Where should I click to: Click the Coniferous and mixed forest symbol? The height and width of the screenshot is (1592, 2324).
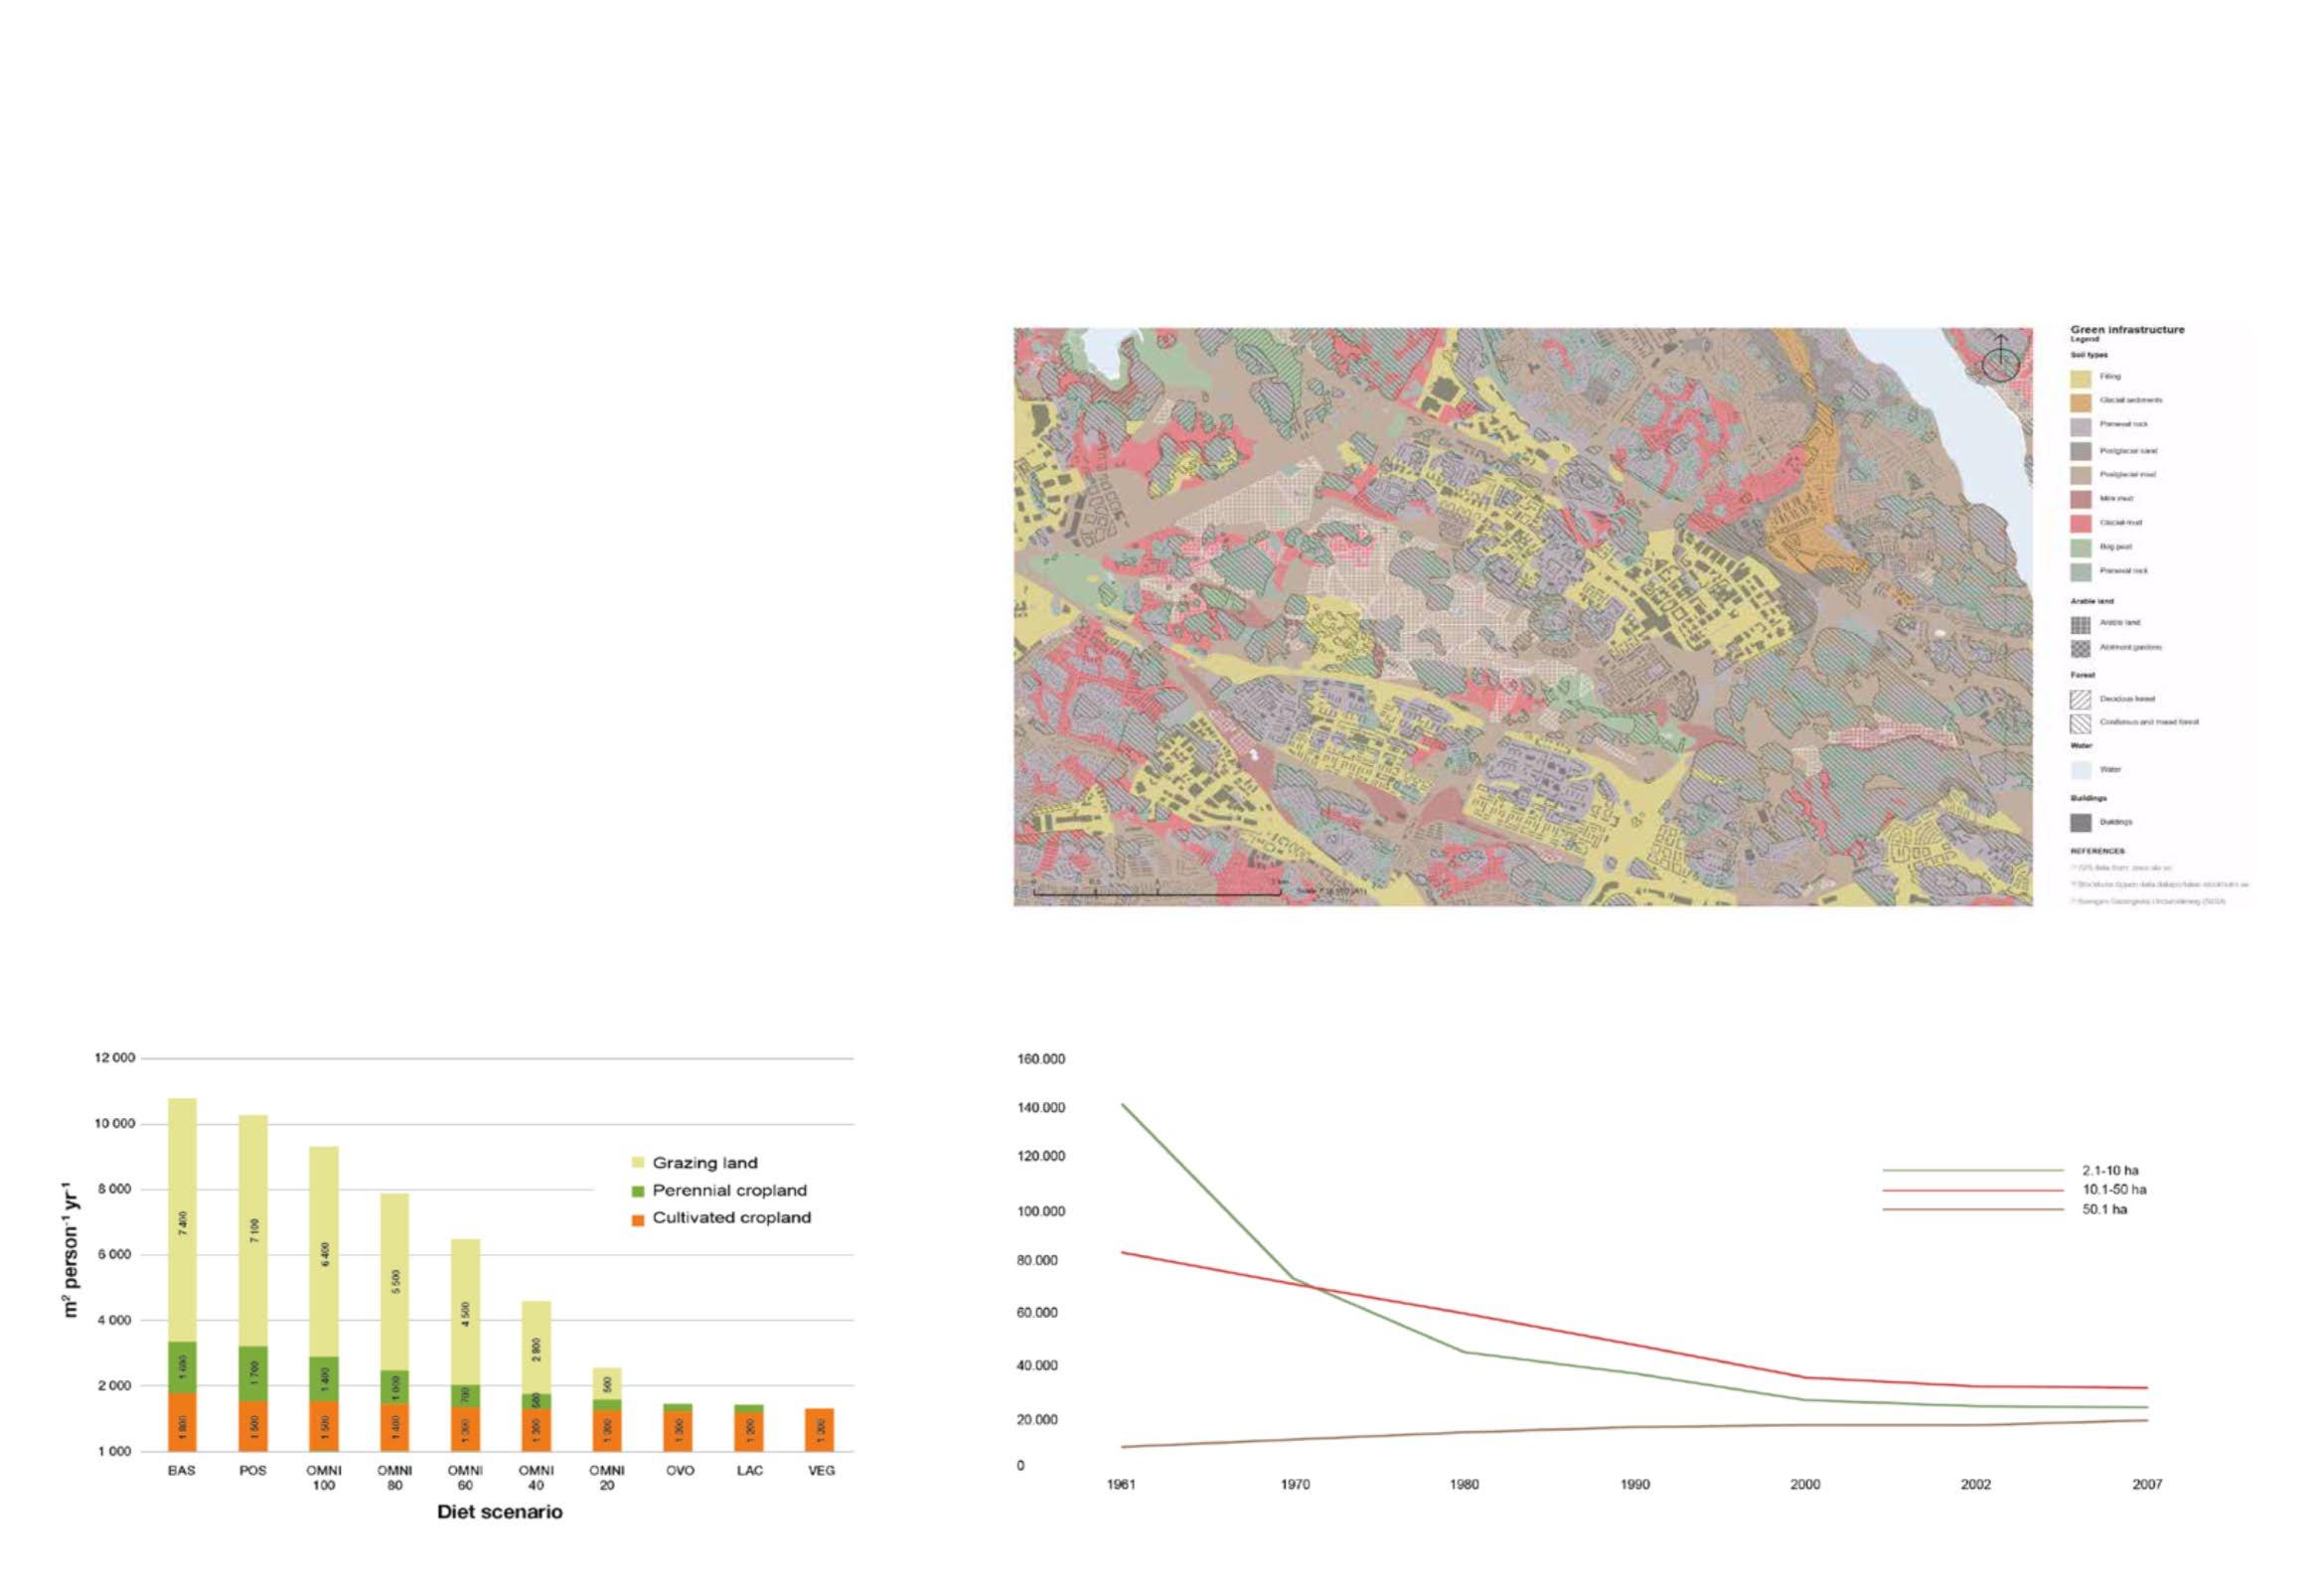pos(2080,723)
